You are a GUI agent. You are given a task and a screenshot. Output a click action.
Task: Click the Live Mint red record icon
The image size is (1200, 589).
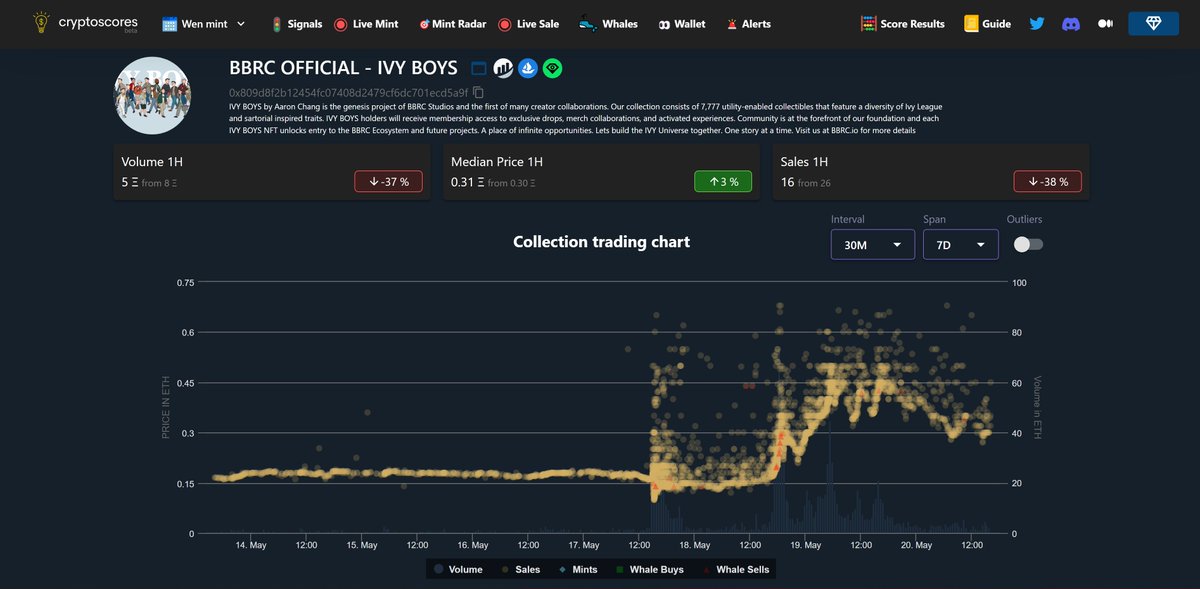point(340,24)
